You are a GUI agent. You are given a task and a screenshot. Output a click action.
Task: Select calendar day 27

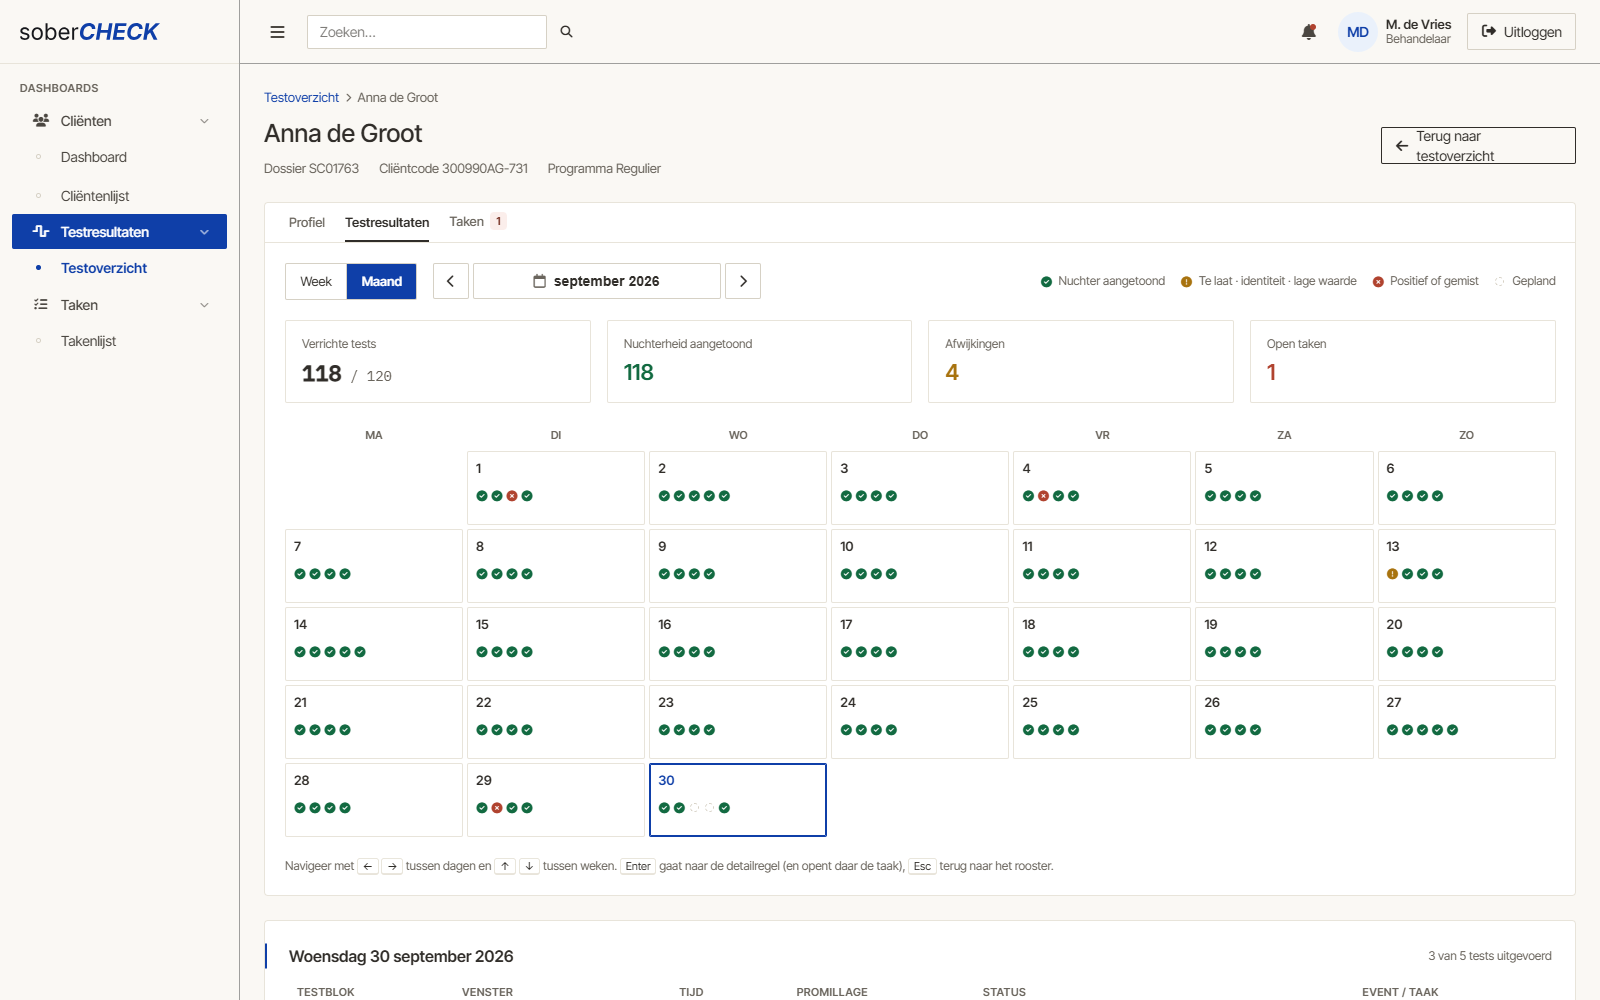[1466, 722]
